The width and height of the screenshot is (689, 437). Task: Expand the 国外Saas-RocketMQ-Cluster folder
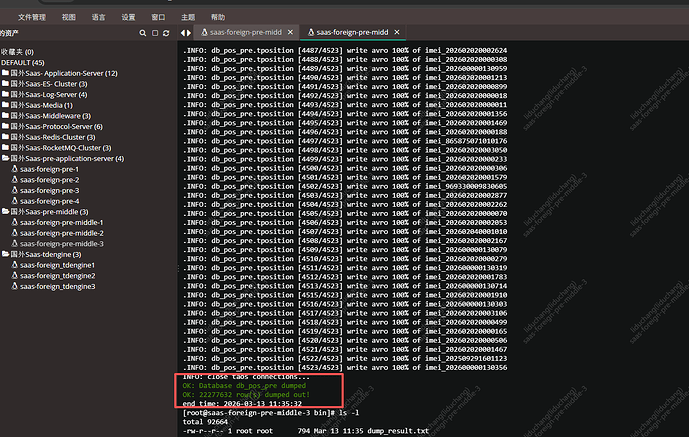pos(55,148)
